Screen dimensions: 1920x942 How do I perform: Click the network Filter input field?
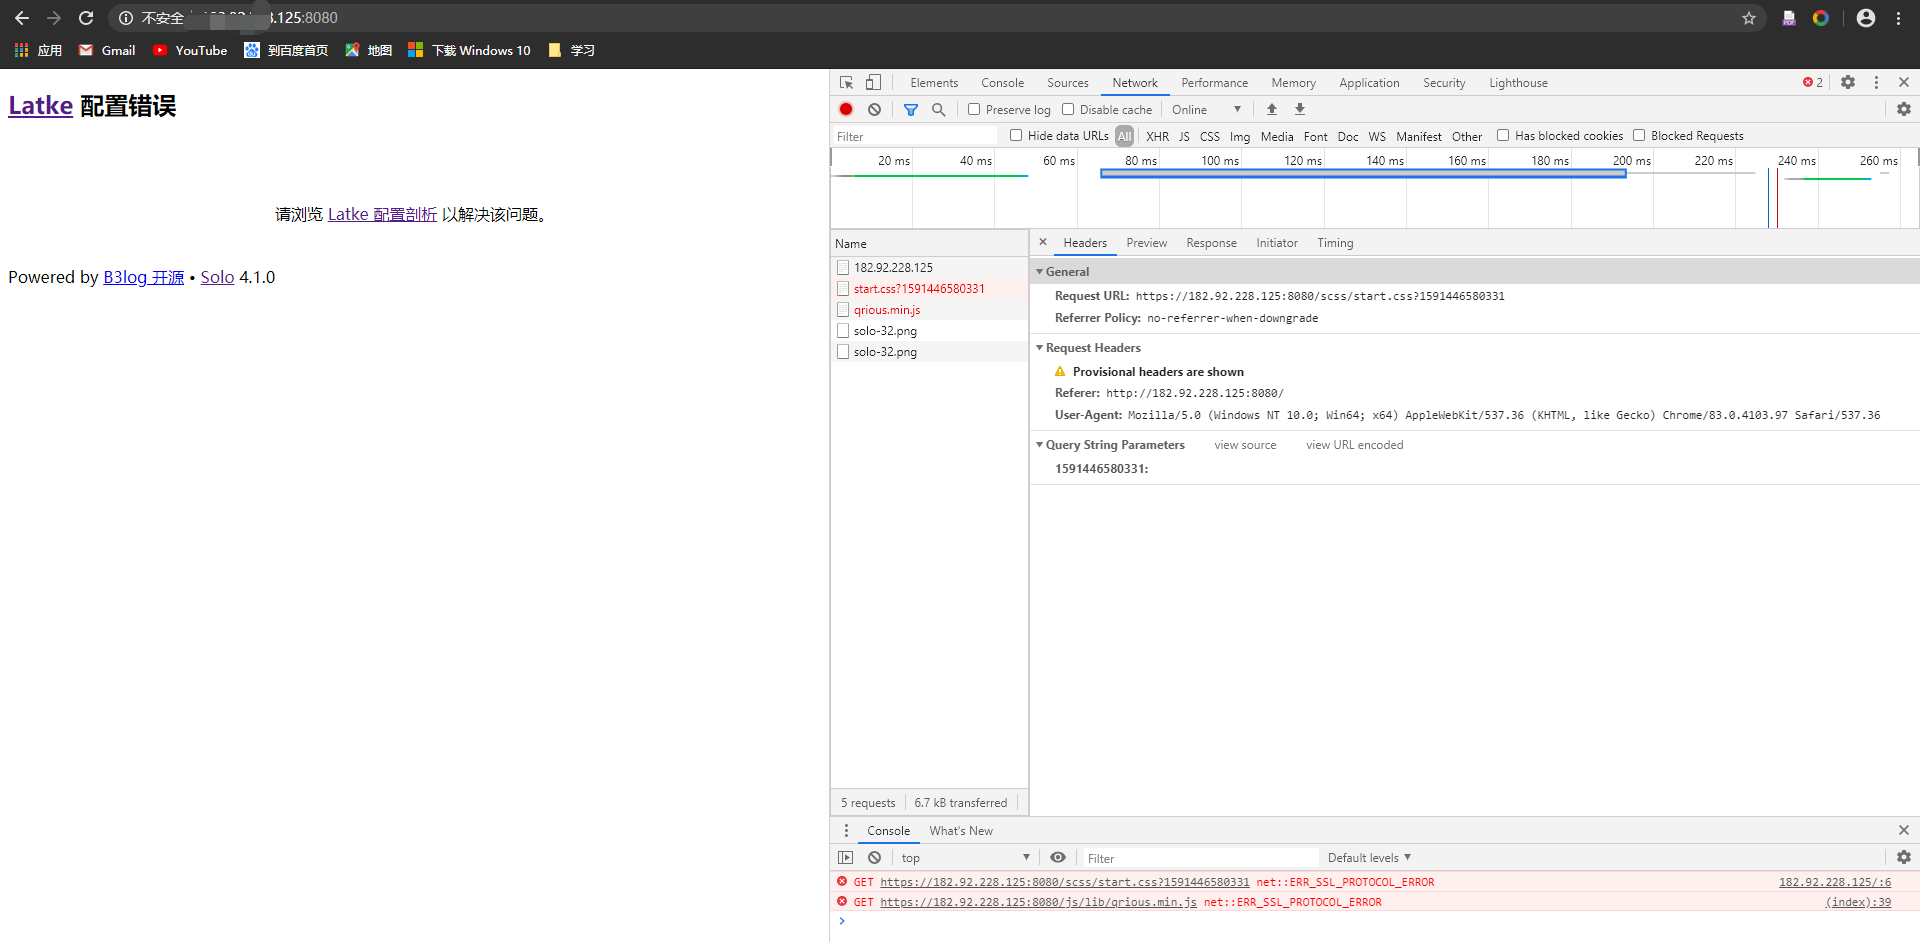coord(914,136)
